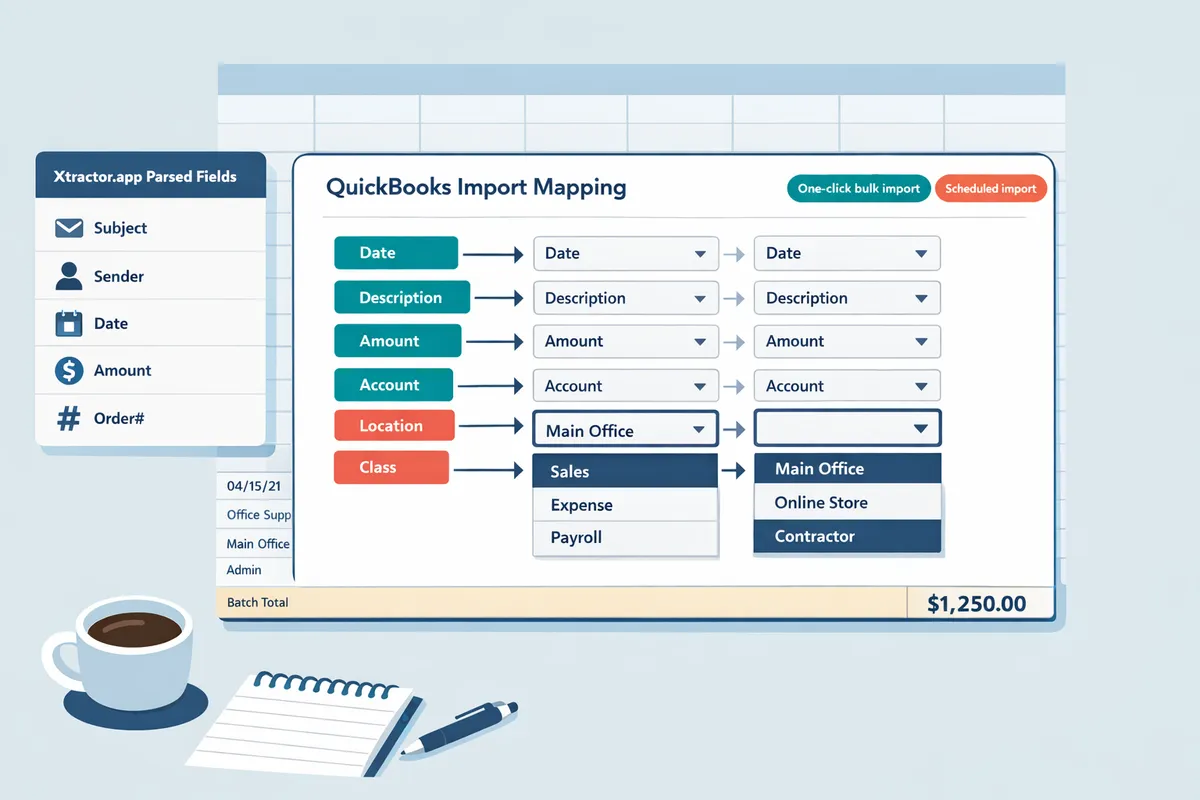Select the Subject parsed field
The width and height of the screenshot is (1200, 800).
coord(150,228)
